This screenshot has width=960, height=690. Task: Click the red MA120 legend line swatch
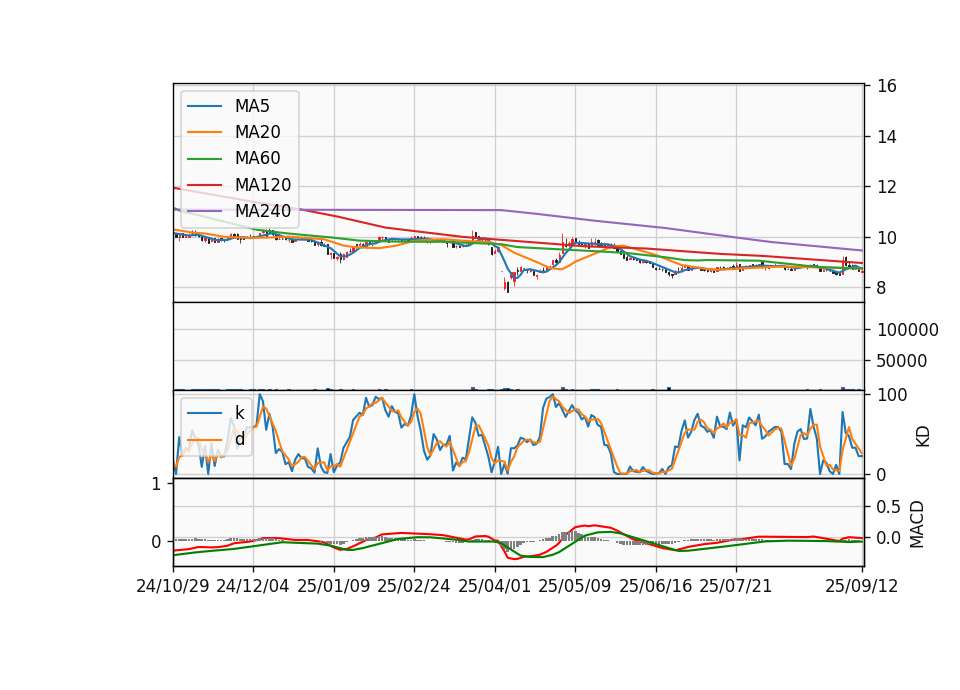(204, 186)
